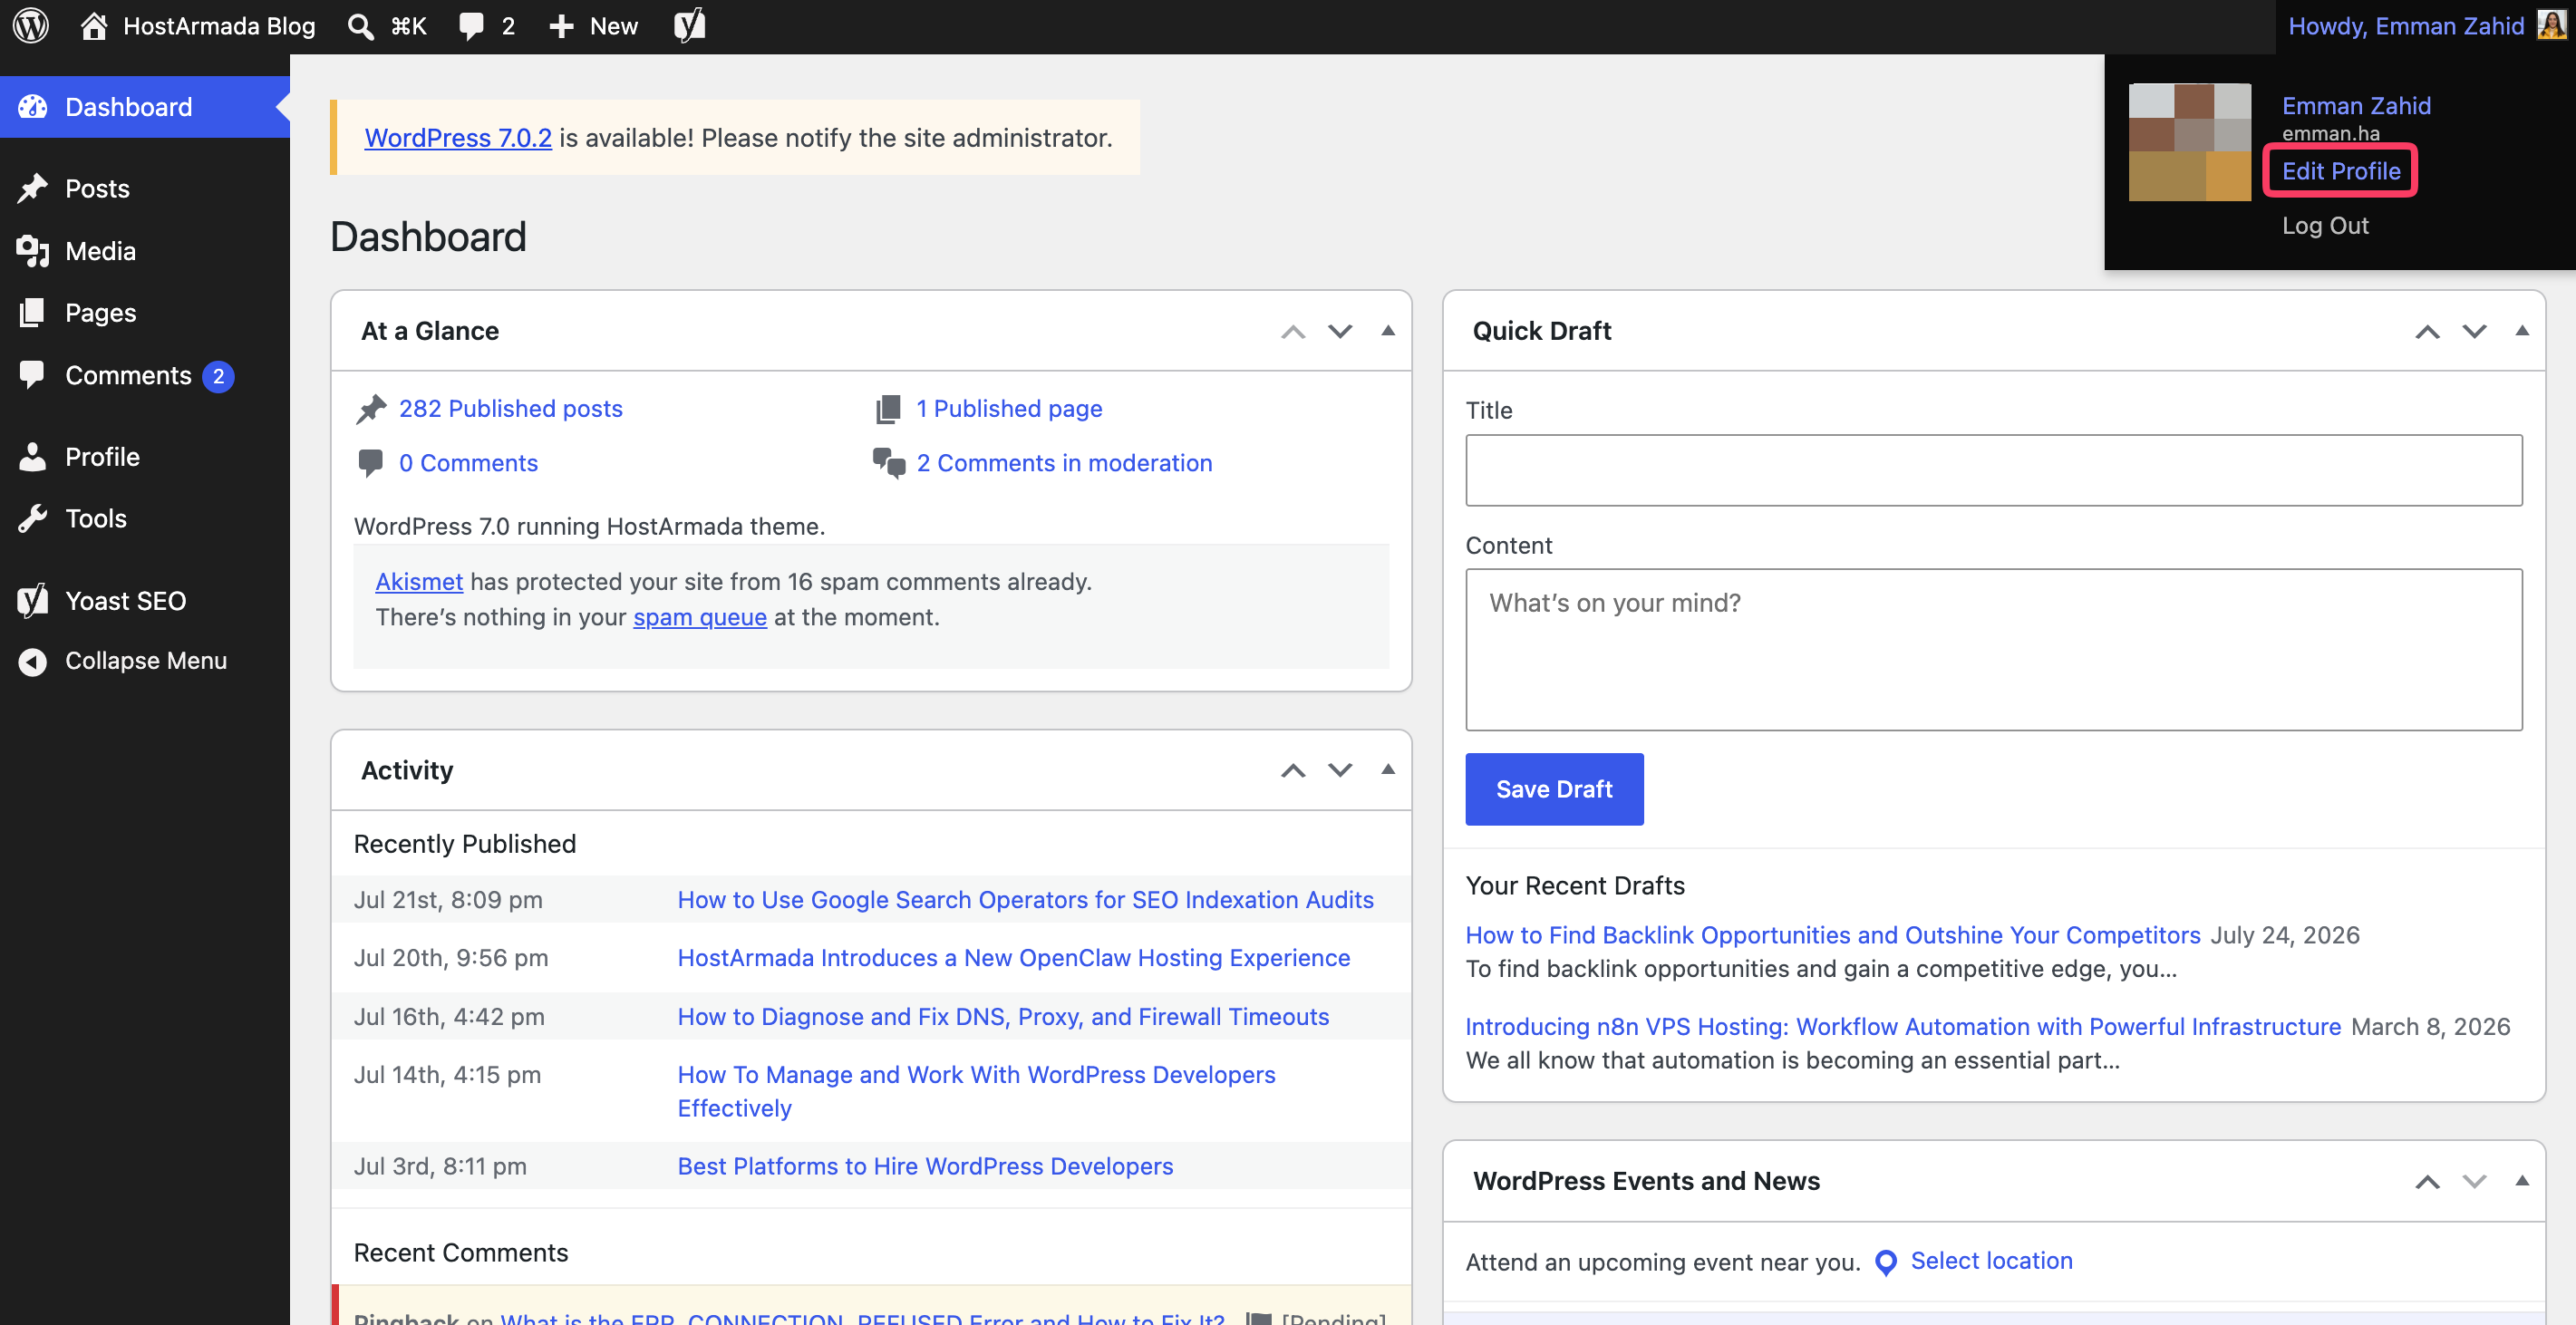Log Out from the user menu
Viewport: 2576px width, 1325px height.
pos(2325,226)
